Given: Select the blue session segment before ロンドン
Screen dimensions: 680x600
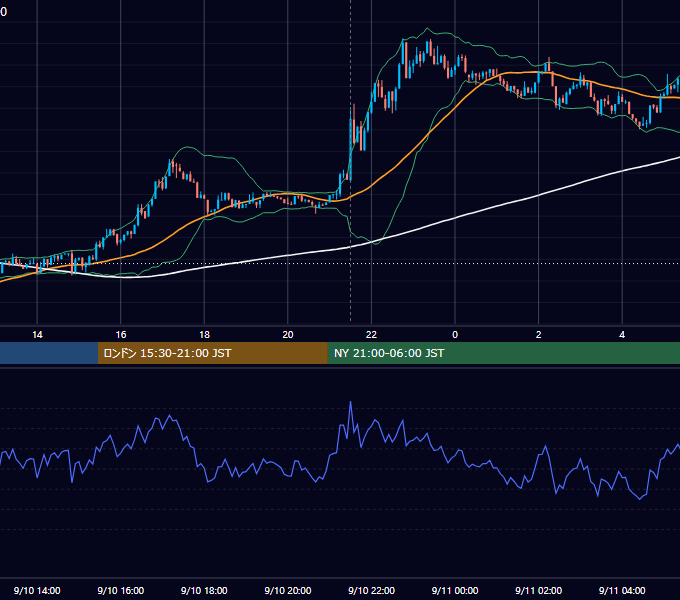Looking at the screenshot, I should pos(49,353).
